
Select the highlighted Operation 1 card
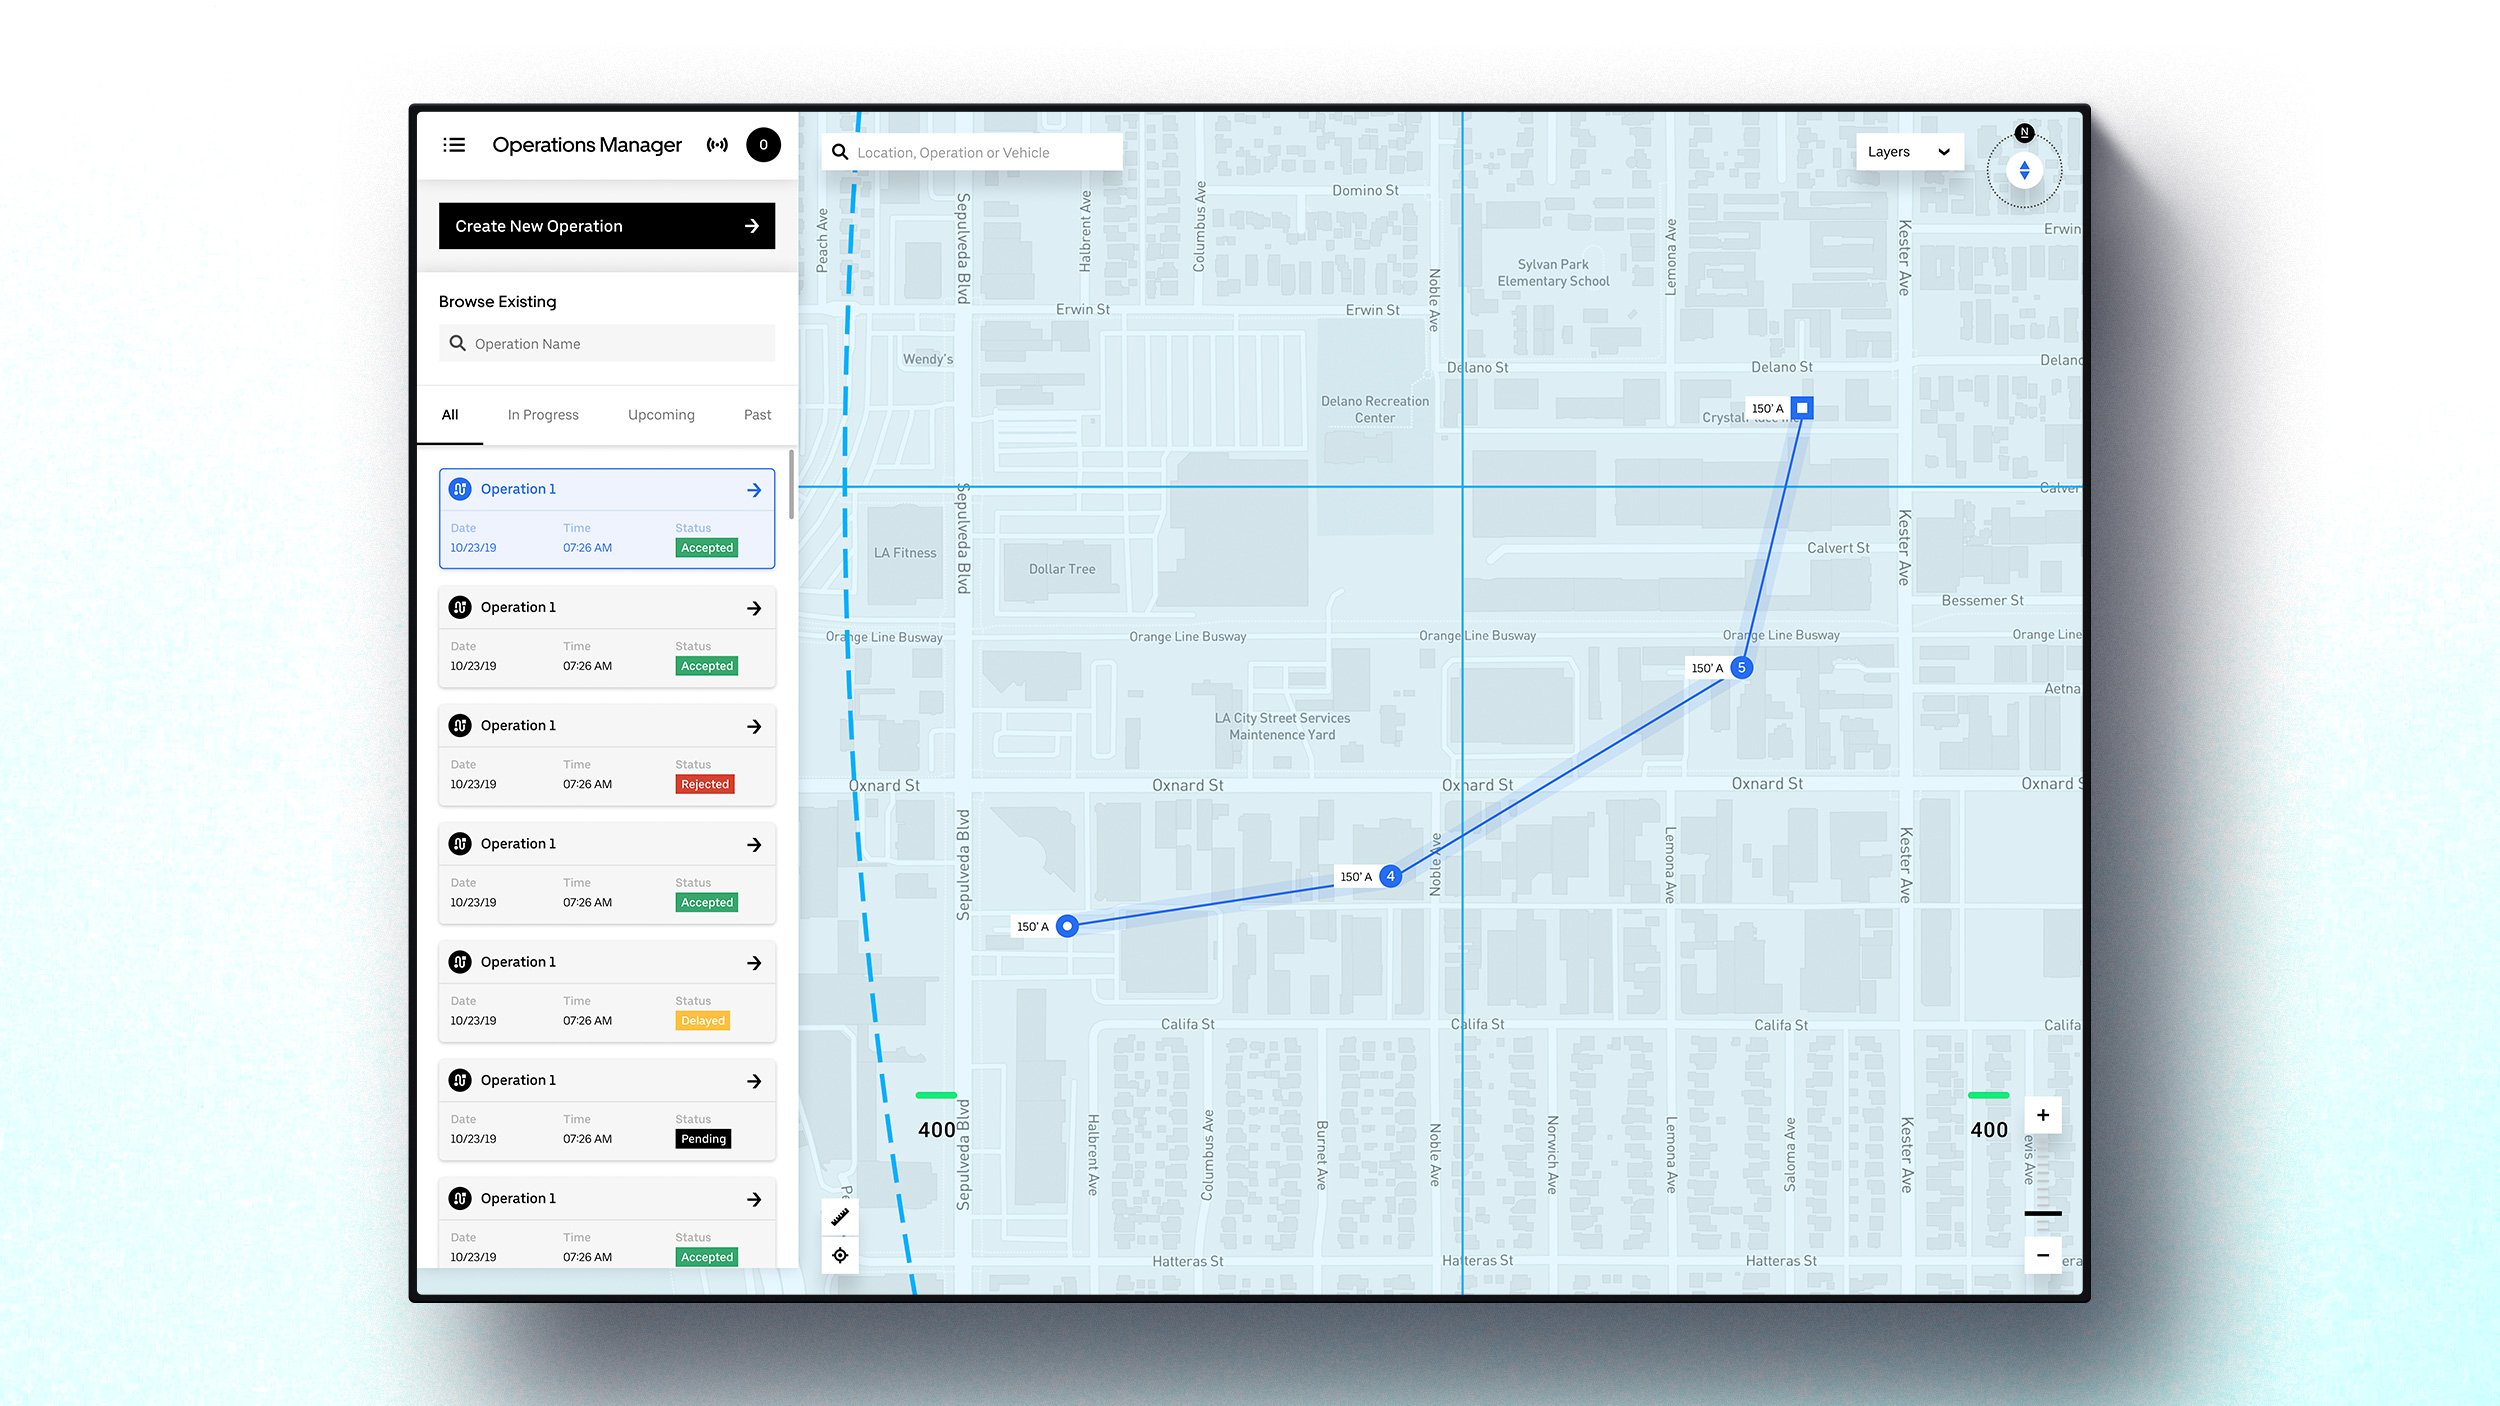click(607, 518)
